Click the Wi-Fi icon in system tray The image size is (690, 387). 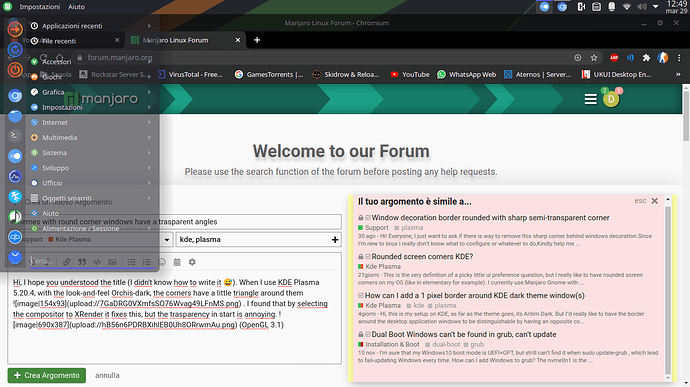pos(627,7)
